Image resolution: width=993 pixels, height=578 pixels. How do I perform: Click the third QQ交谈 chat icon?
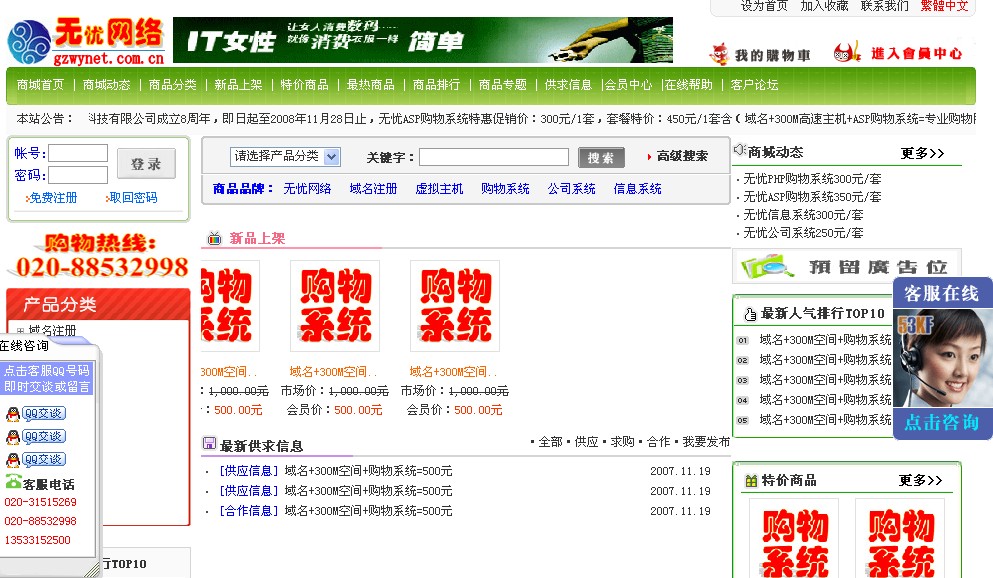(x=36, y=460)
